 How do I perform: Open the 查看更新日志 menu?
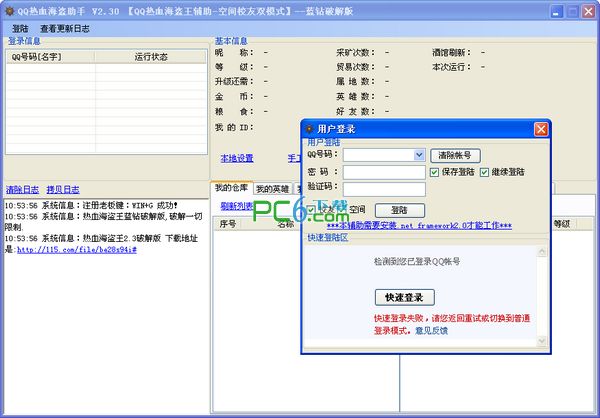point(65,29)
